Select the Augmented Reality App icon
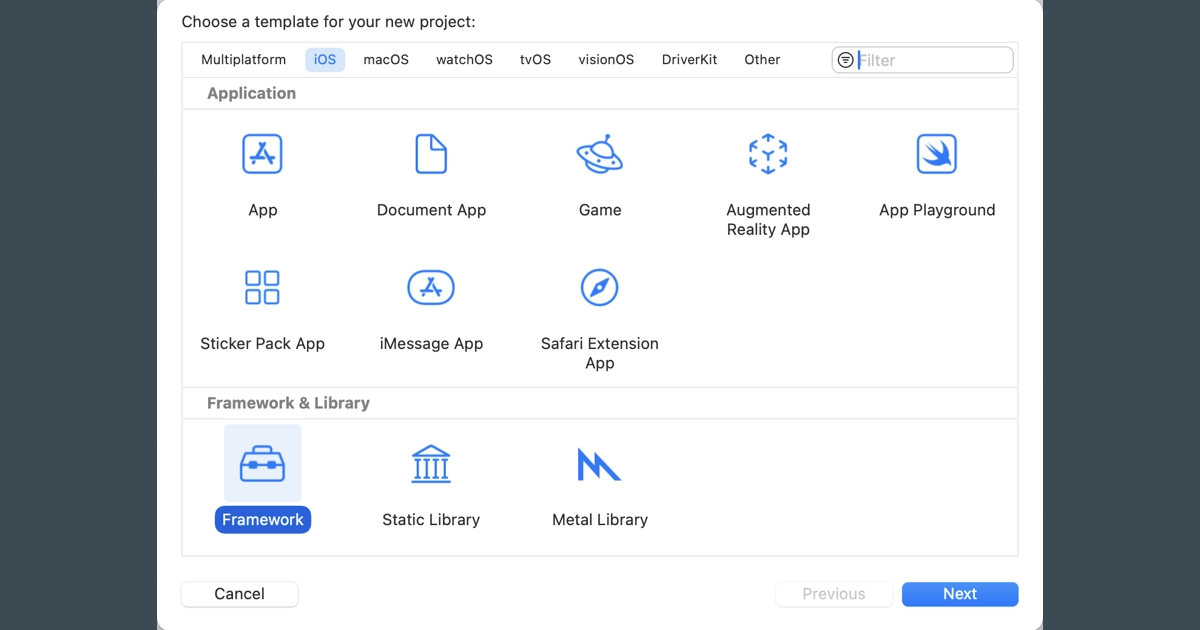1200x630 pixels. click(x=768, y=154)
